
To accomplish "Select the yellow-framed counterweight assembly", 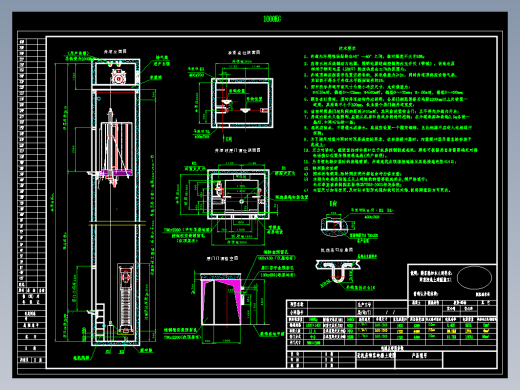I will click(x=125, y=299).
